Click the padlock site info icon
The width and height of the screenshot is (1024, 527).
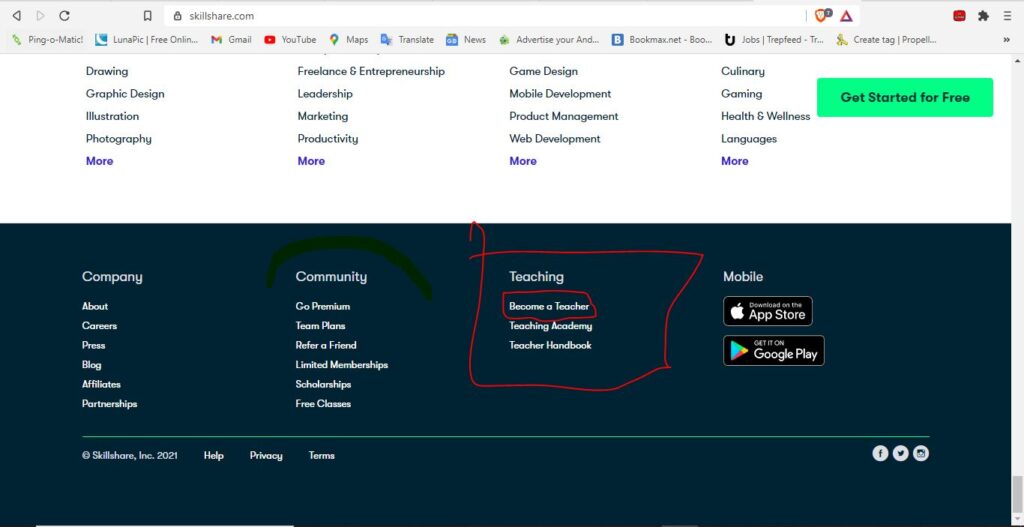[177, 16]
